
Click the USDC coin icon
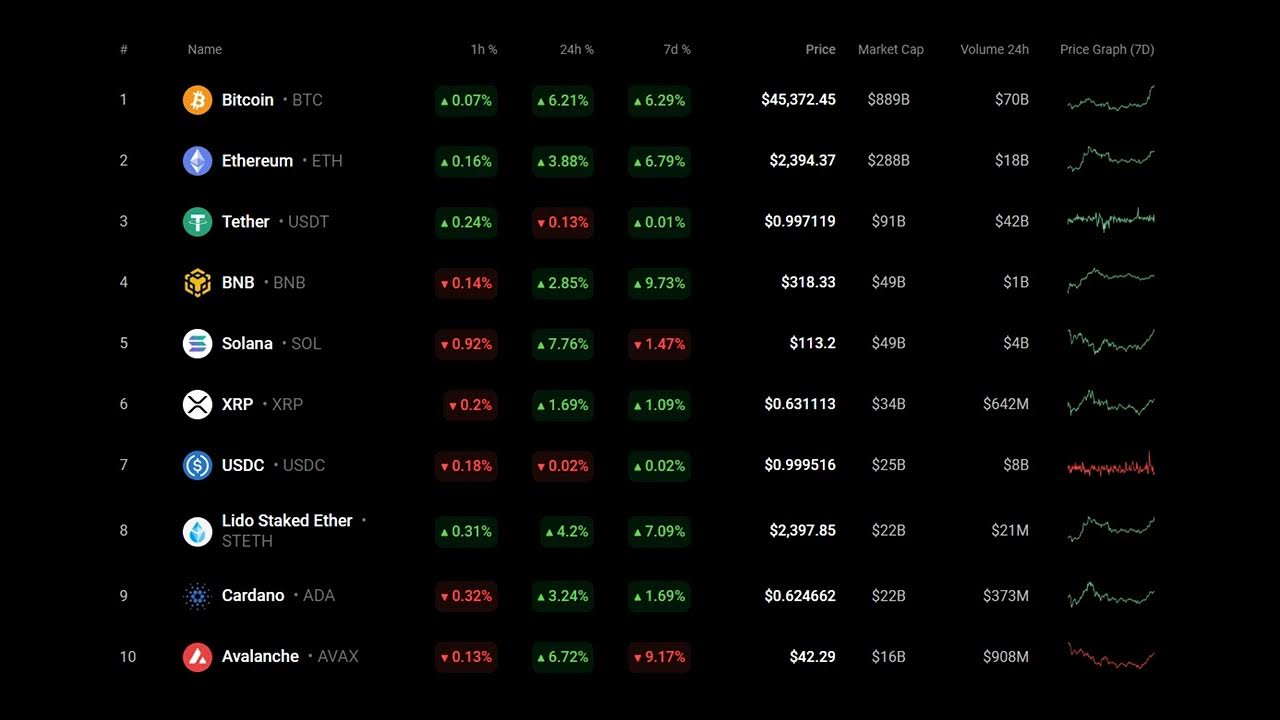pos(197,466)
